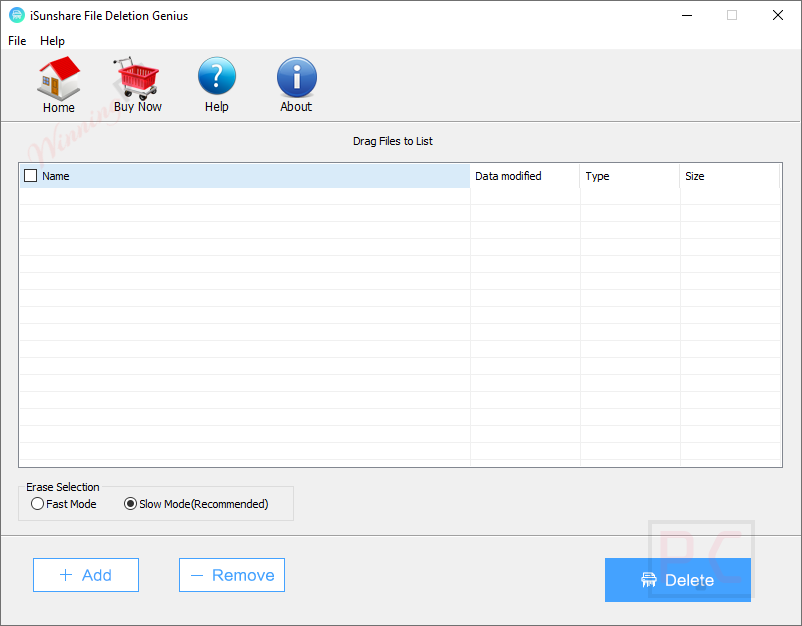Image resolution: width=802 pixels, height=626 pixels.
Task: Click the Size column header
Action: coord(730,176)
